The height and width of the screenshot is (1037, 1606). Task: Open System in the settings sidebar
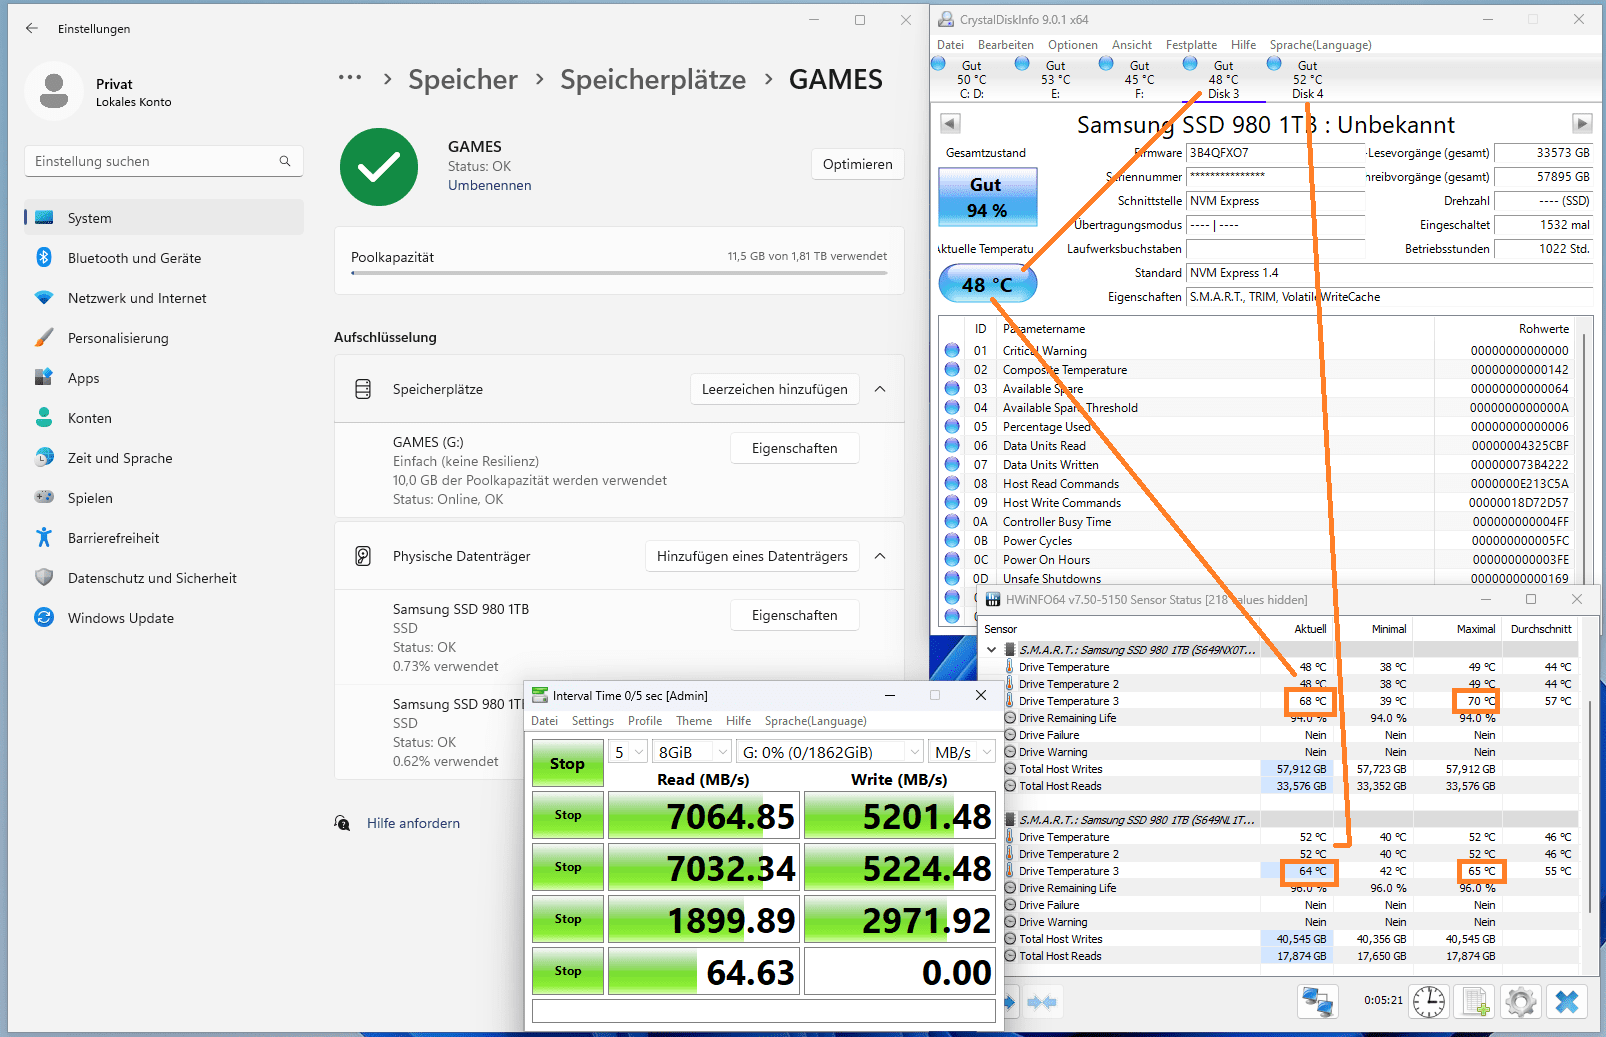(164, 218)
